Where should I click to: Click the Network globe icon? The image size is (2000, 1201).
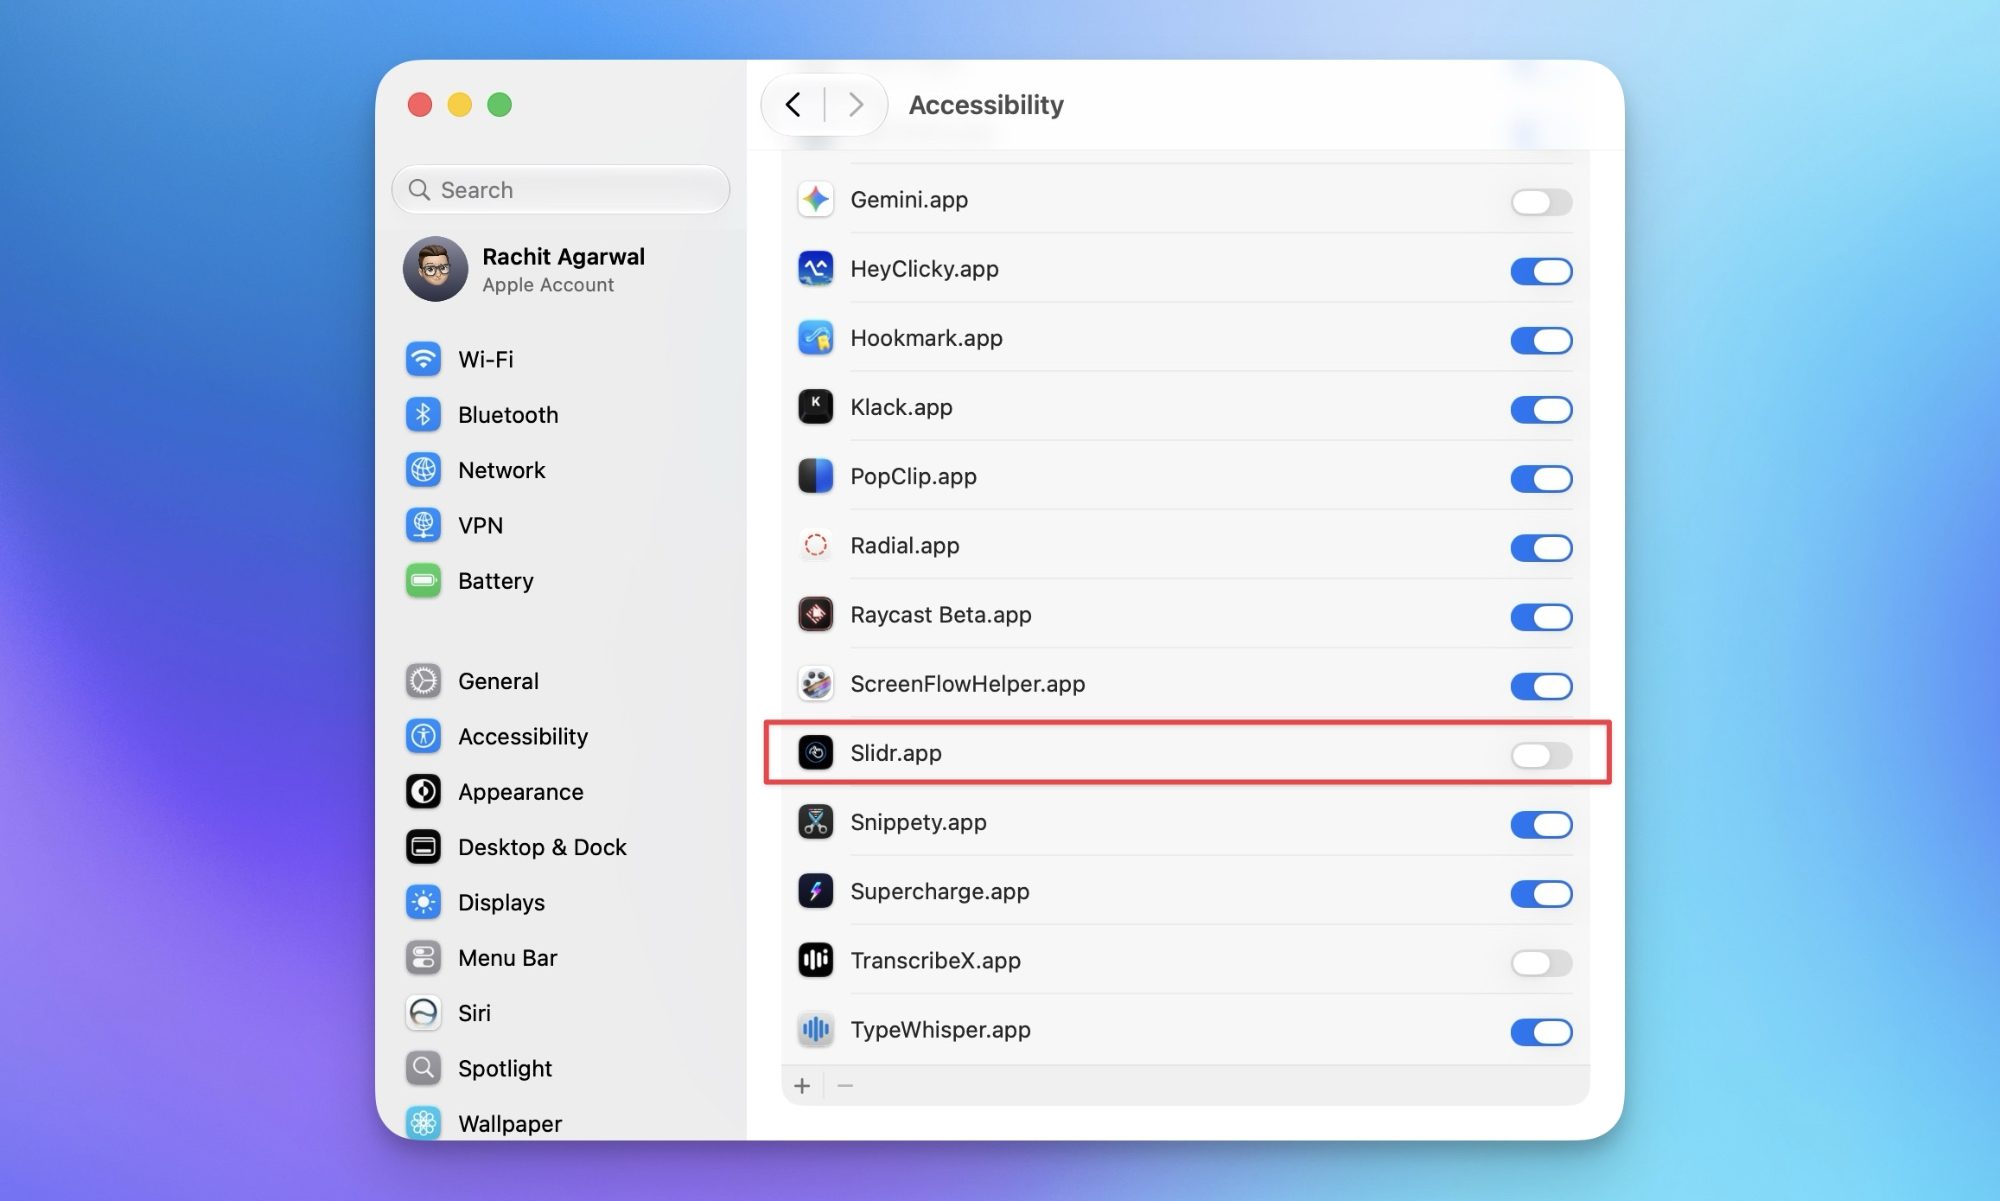tap(423, 470)
